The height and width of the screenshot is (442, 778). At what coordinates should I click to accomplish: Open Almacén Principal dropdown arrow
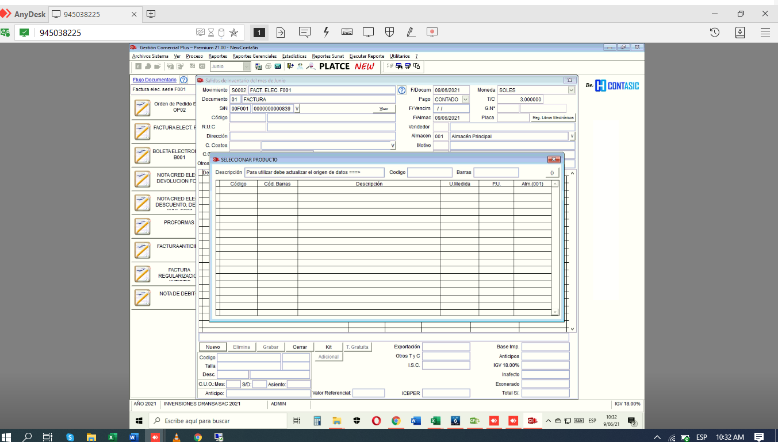[x=572, y=136]
